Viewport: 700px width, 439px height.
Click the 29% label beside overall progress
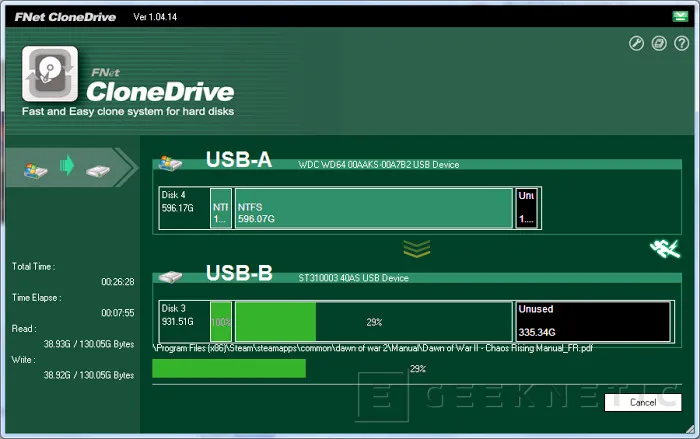pyautogui.click(x=418, y=369)
